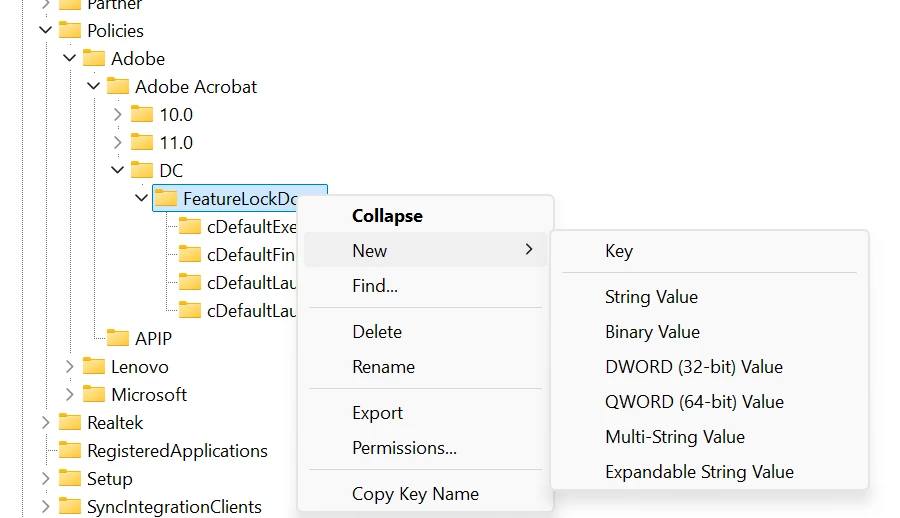This screenshot has width=900, height=518.
Task: Create a new Expandable String Value
Action: [709, 472]
